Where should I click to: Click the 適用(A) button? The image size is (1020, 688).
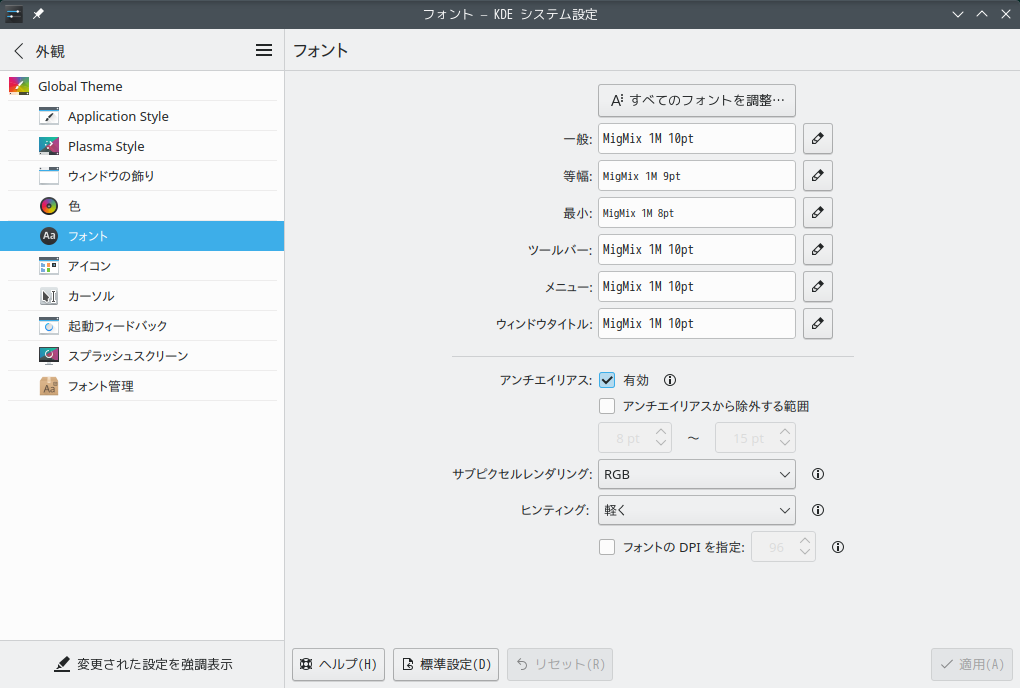tap(972, 665)
